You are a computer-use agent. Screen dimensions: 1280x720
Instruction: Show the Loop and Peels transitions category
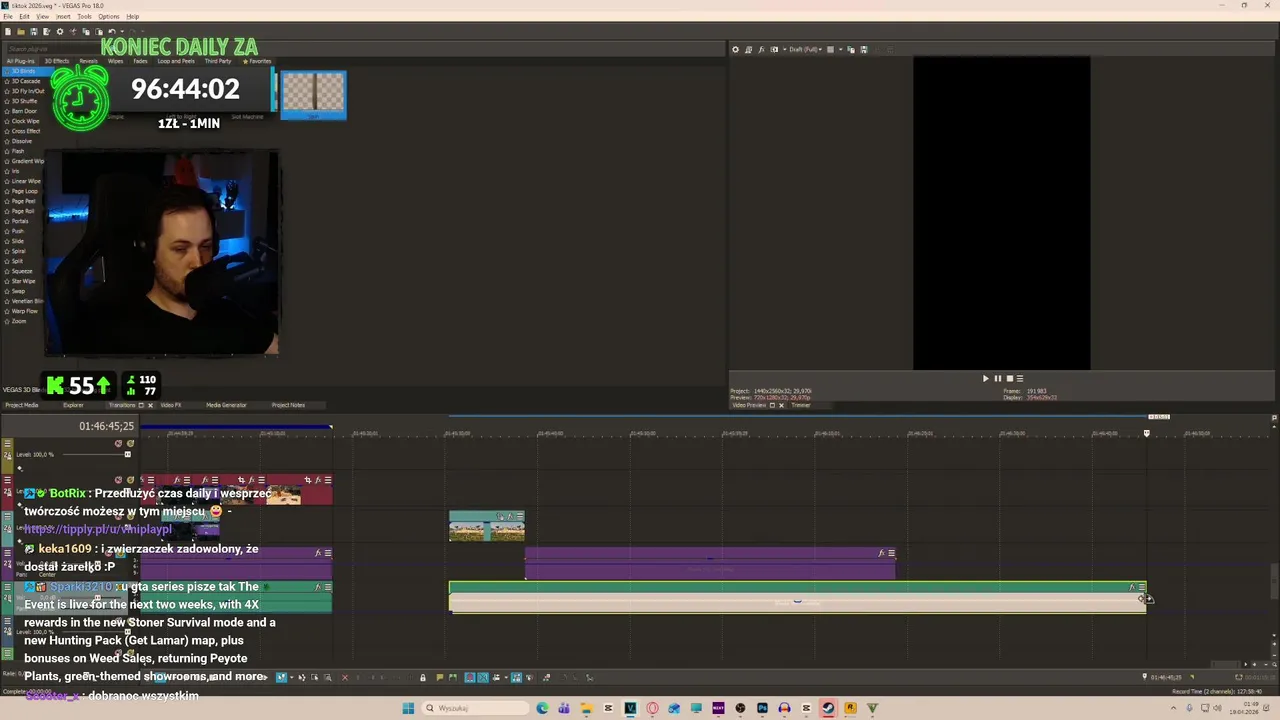(176, 61)
